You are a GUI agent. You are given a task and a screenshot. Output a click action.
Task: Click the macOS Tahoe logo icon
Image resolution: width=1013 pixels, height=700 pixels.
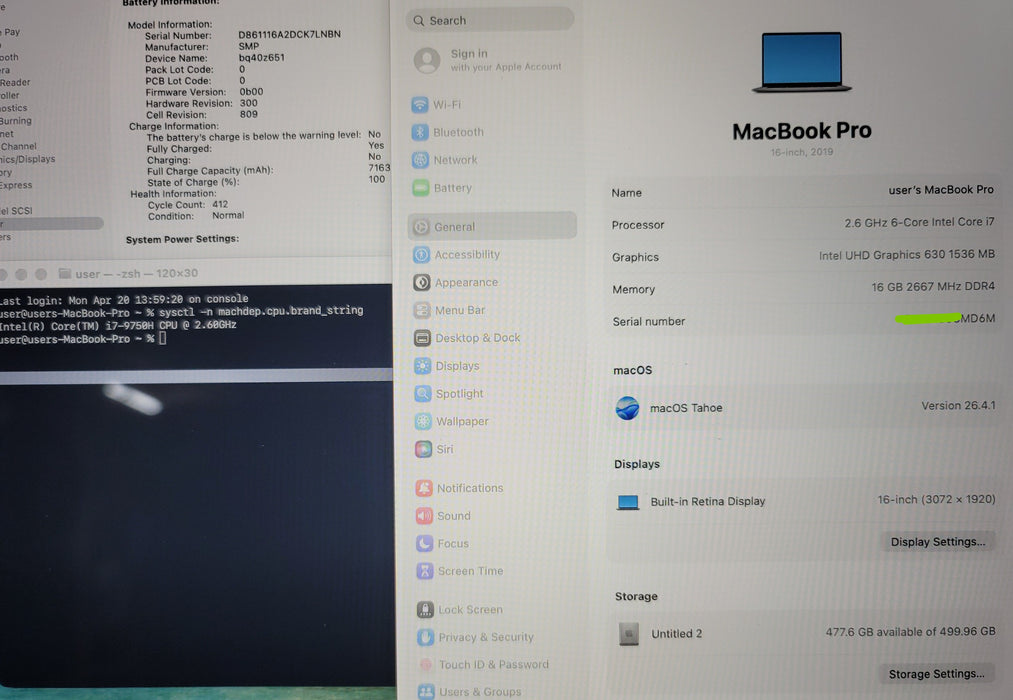click(627, 408)
